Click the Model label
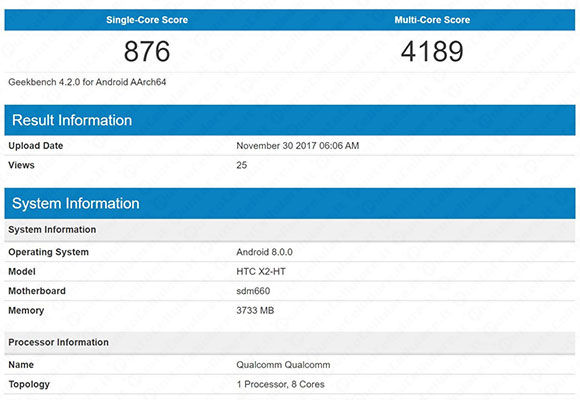The image size is (580, 400). coord(22,272)
